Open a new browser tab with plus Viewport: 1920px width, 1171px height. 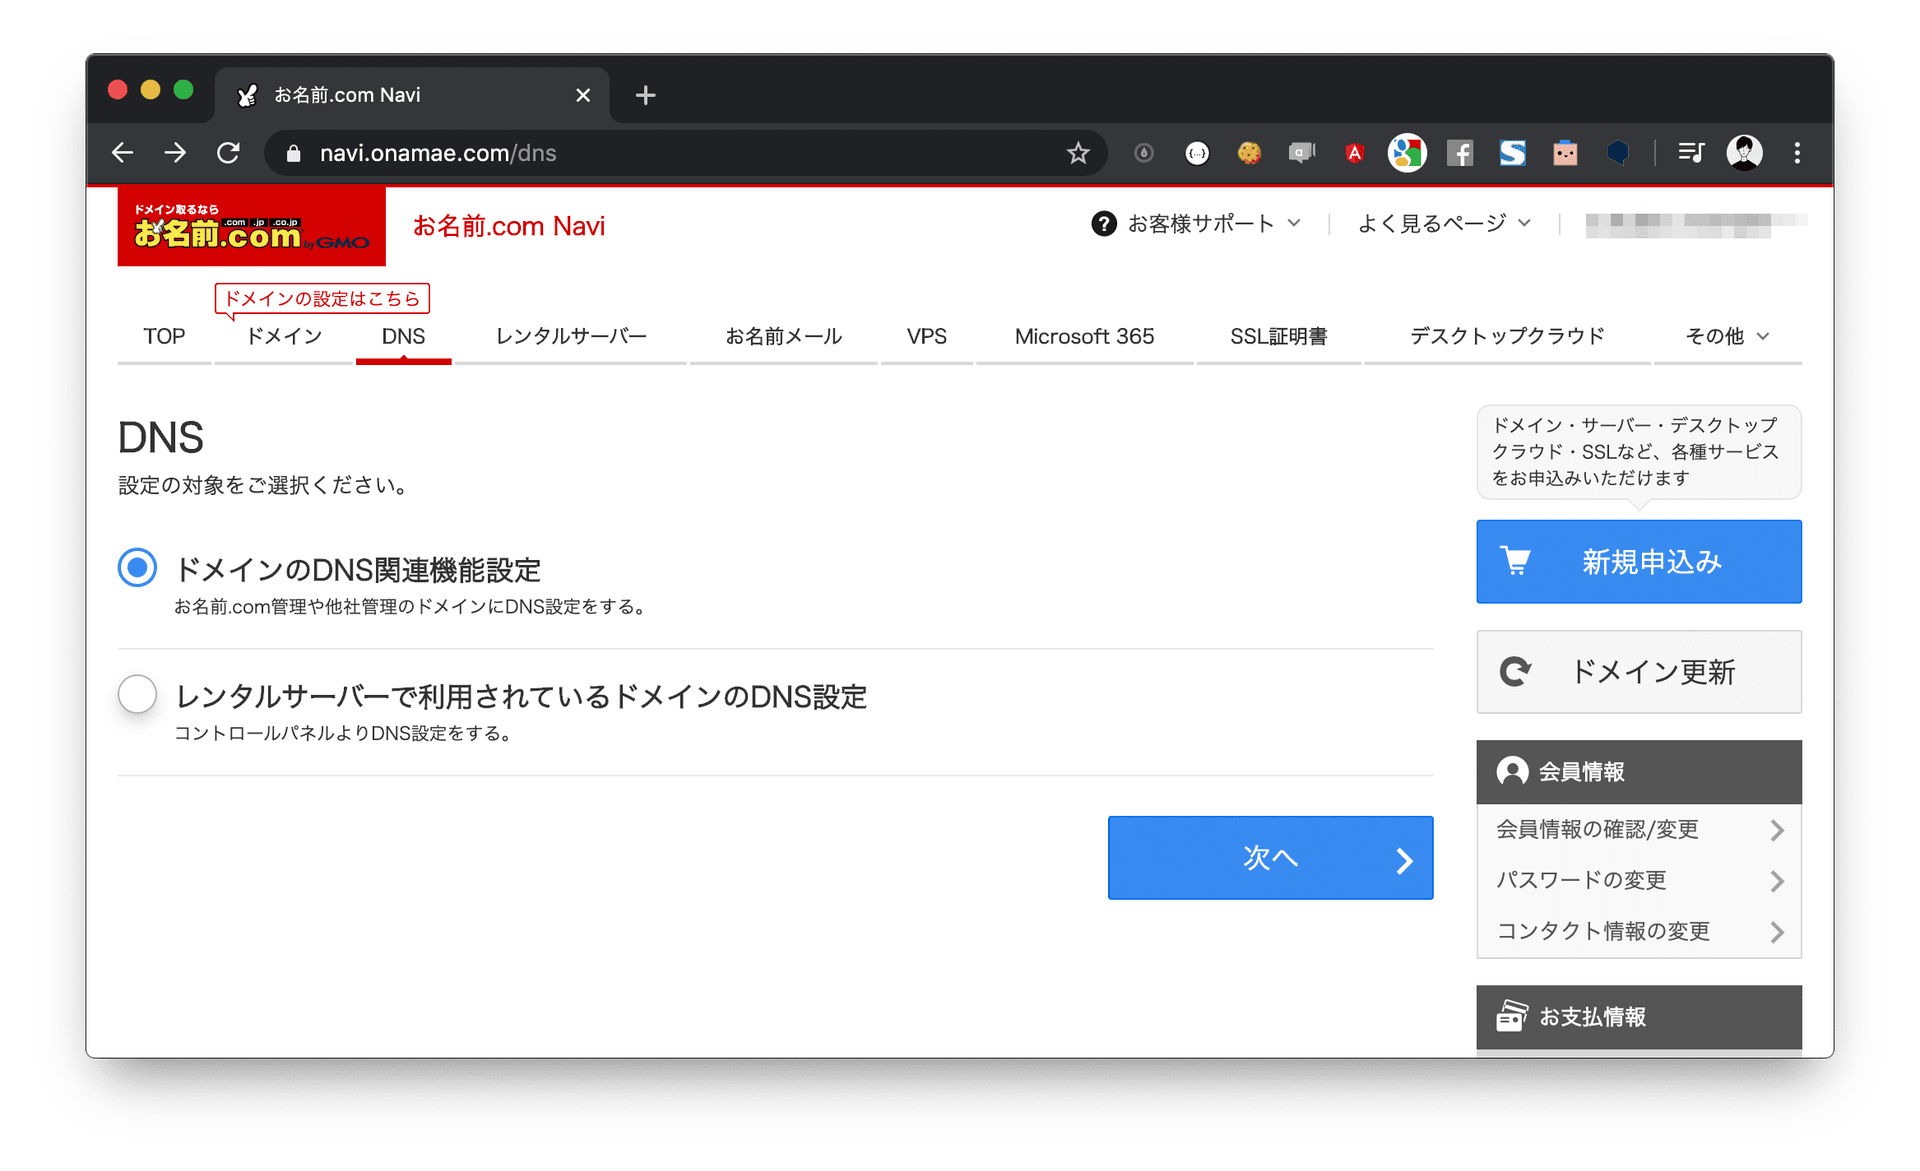click(645, 95)
